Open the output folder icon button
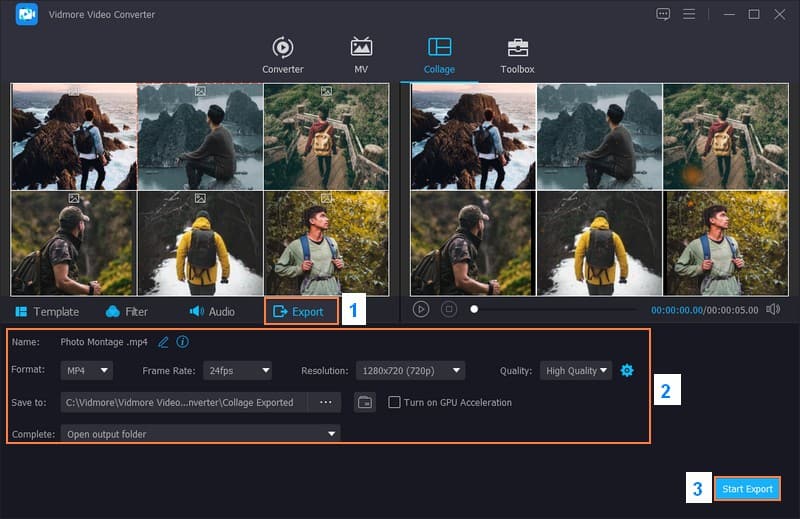The image size is (800, 519). [365, 402]
